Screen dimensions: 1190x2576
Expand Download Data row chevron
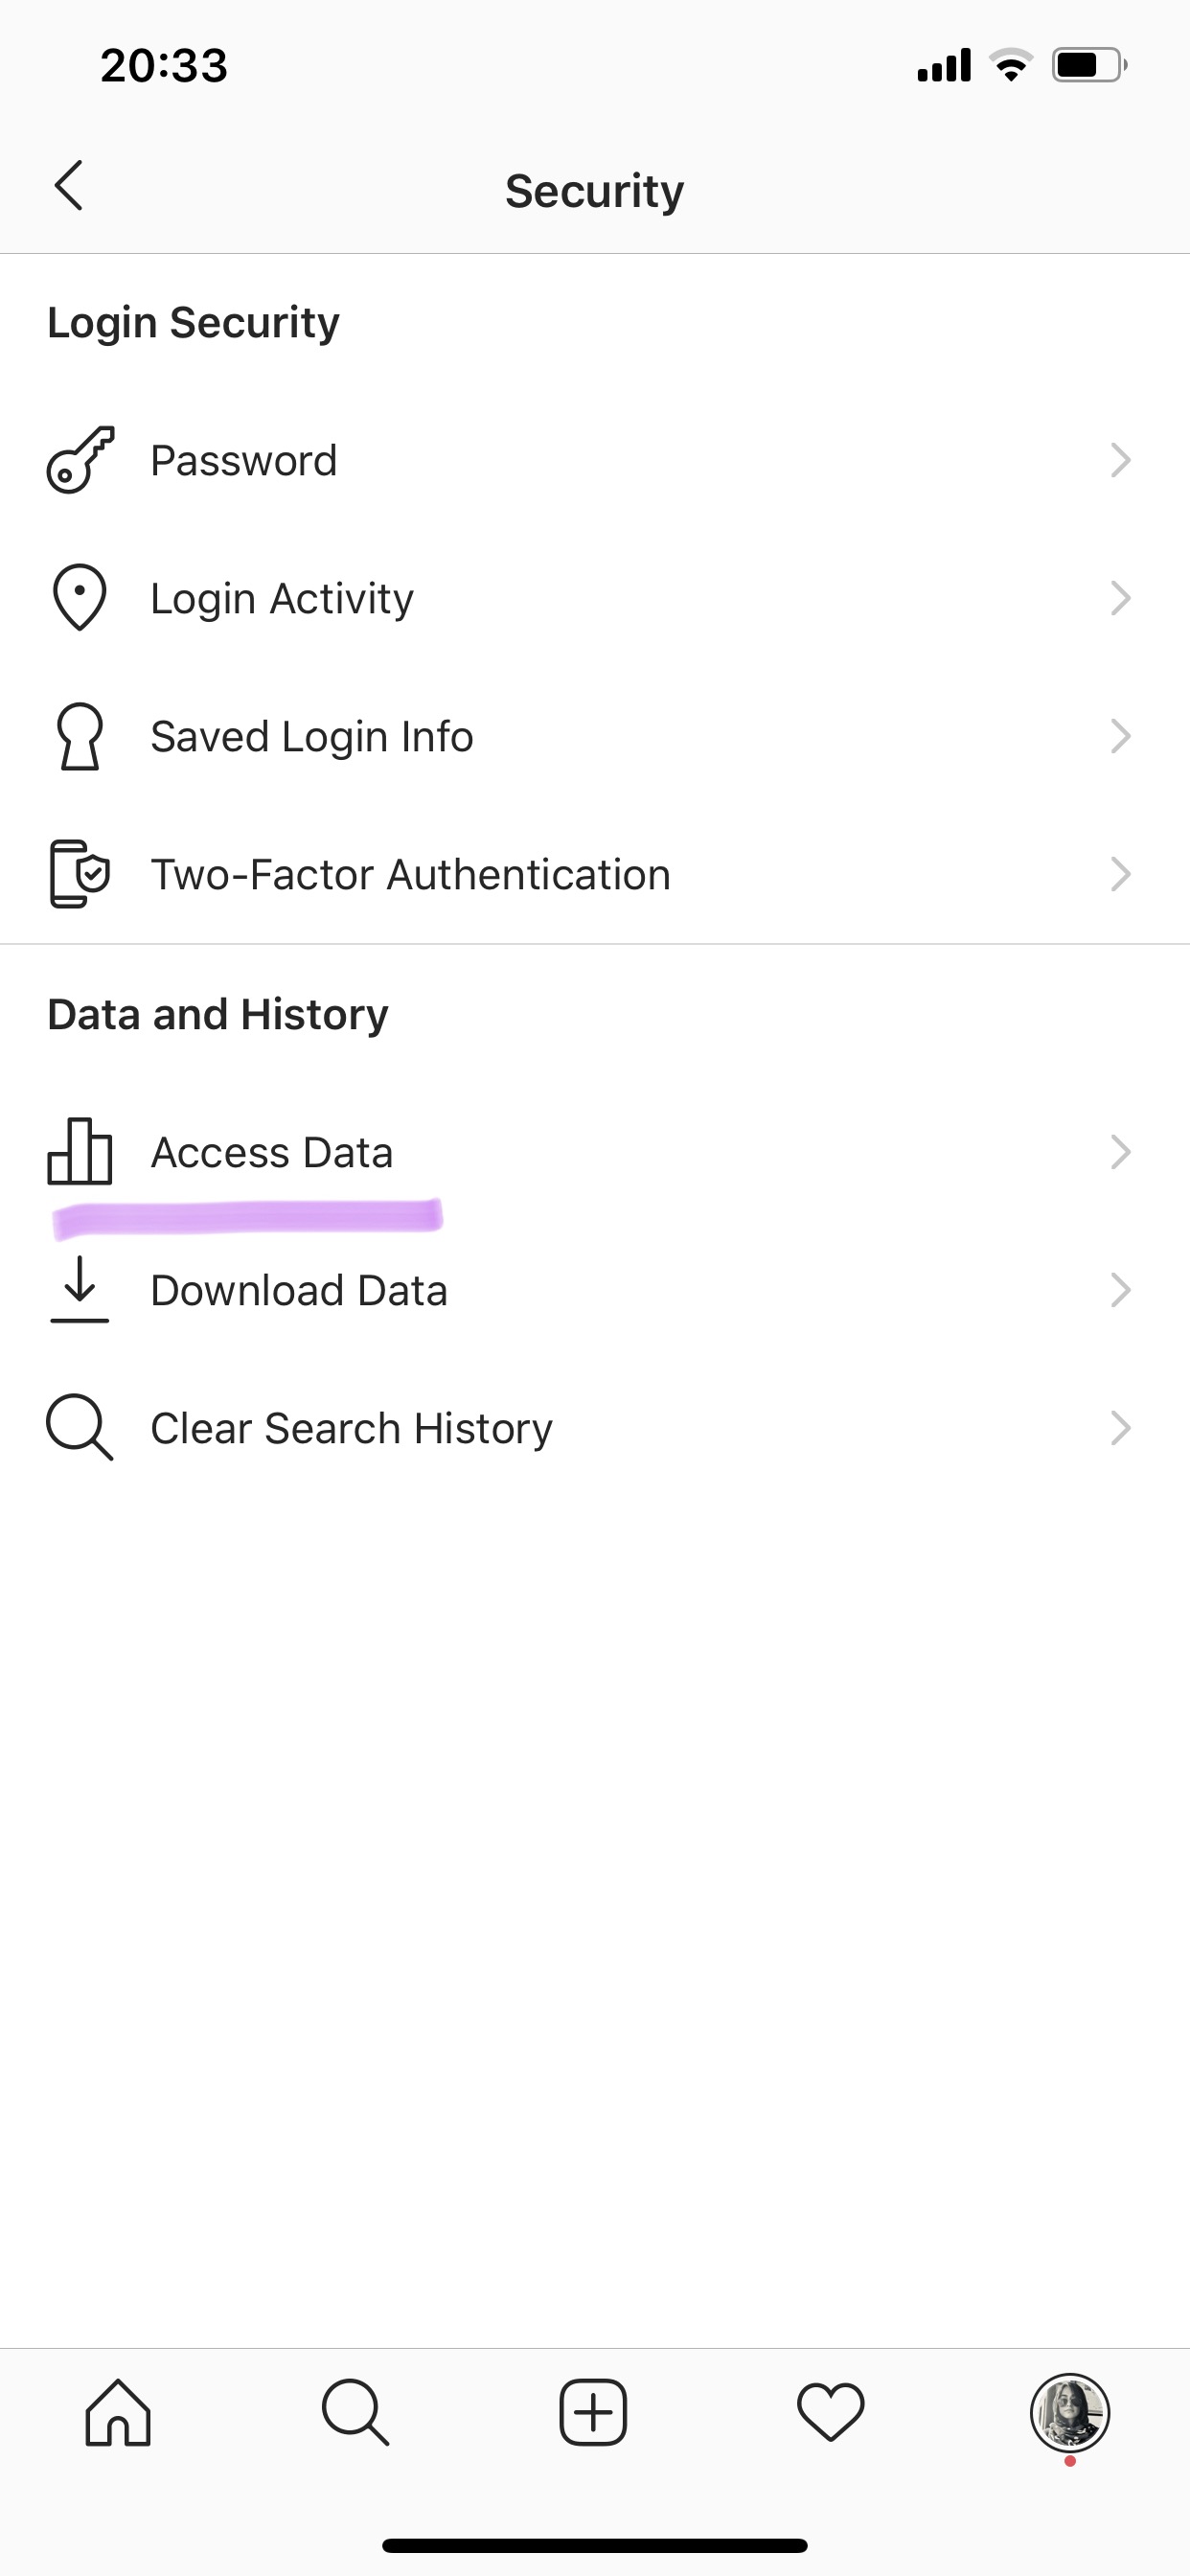pos(1120,1290)
